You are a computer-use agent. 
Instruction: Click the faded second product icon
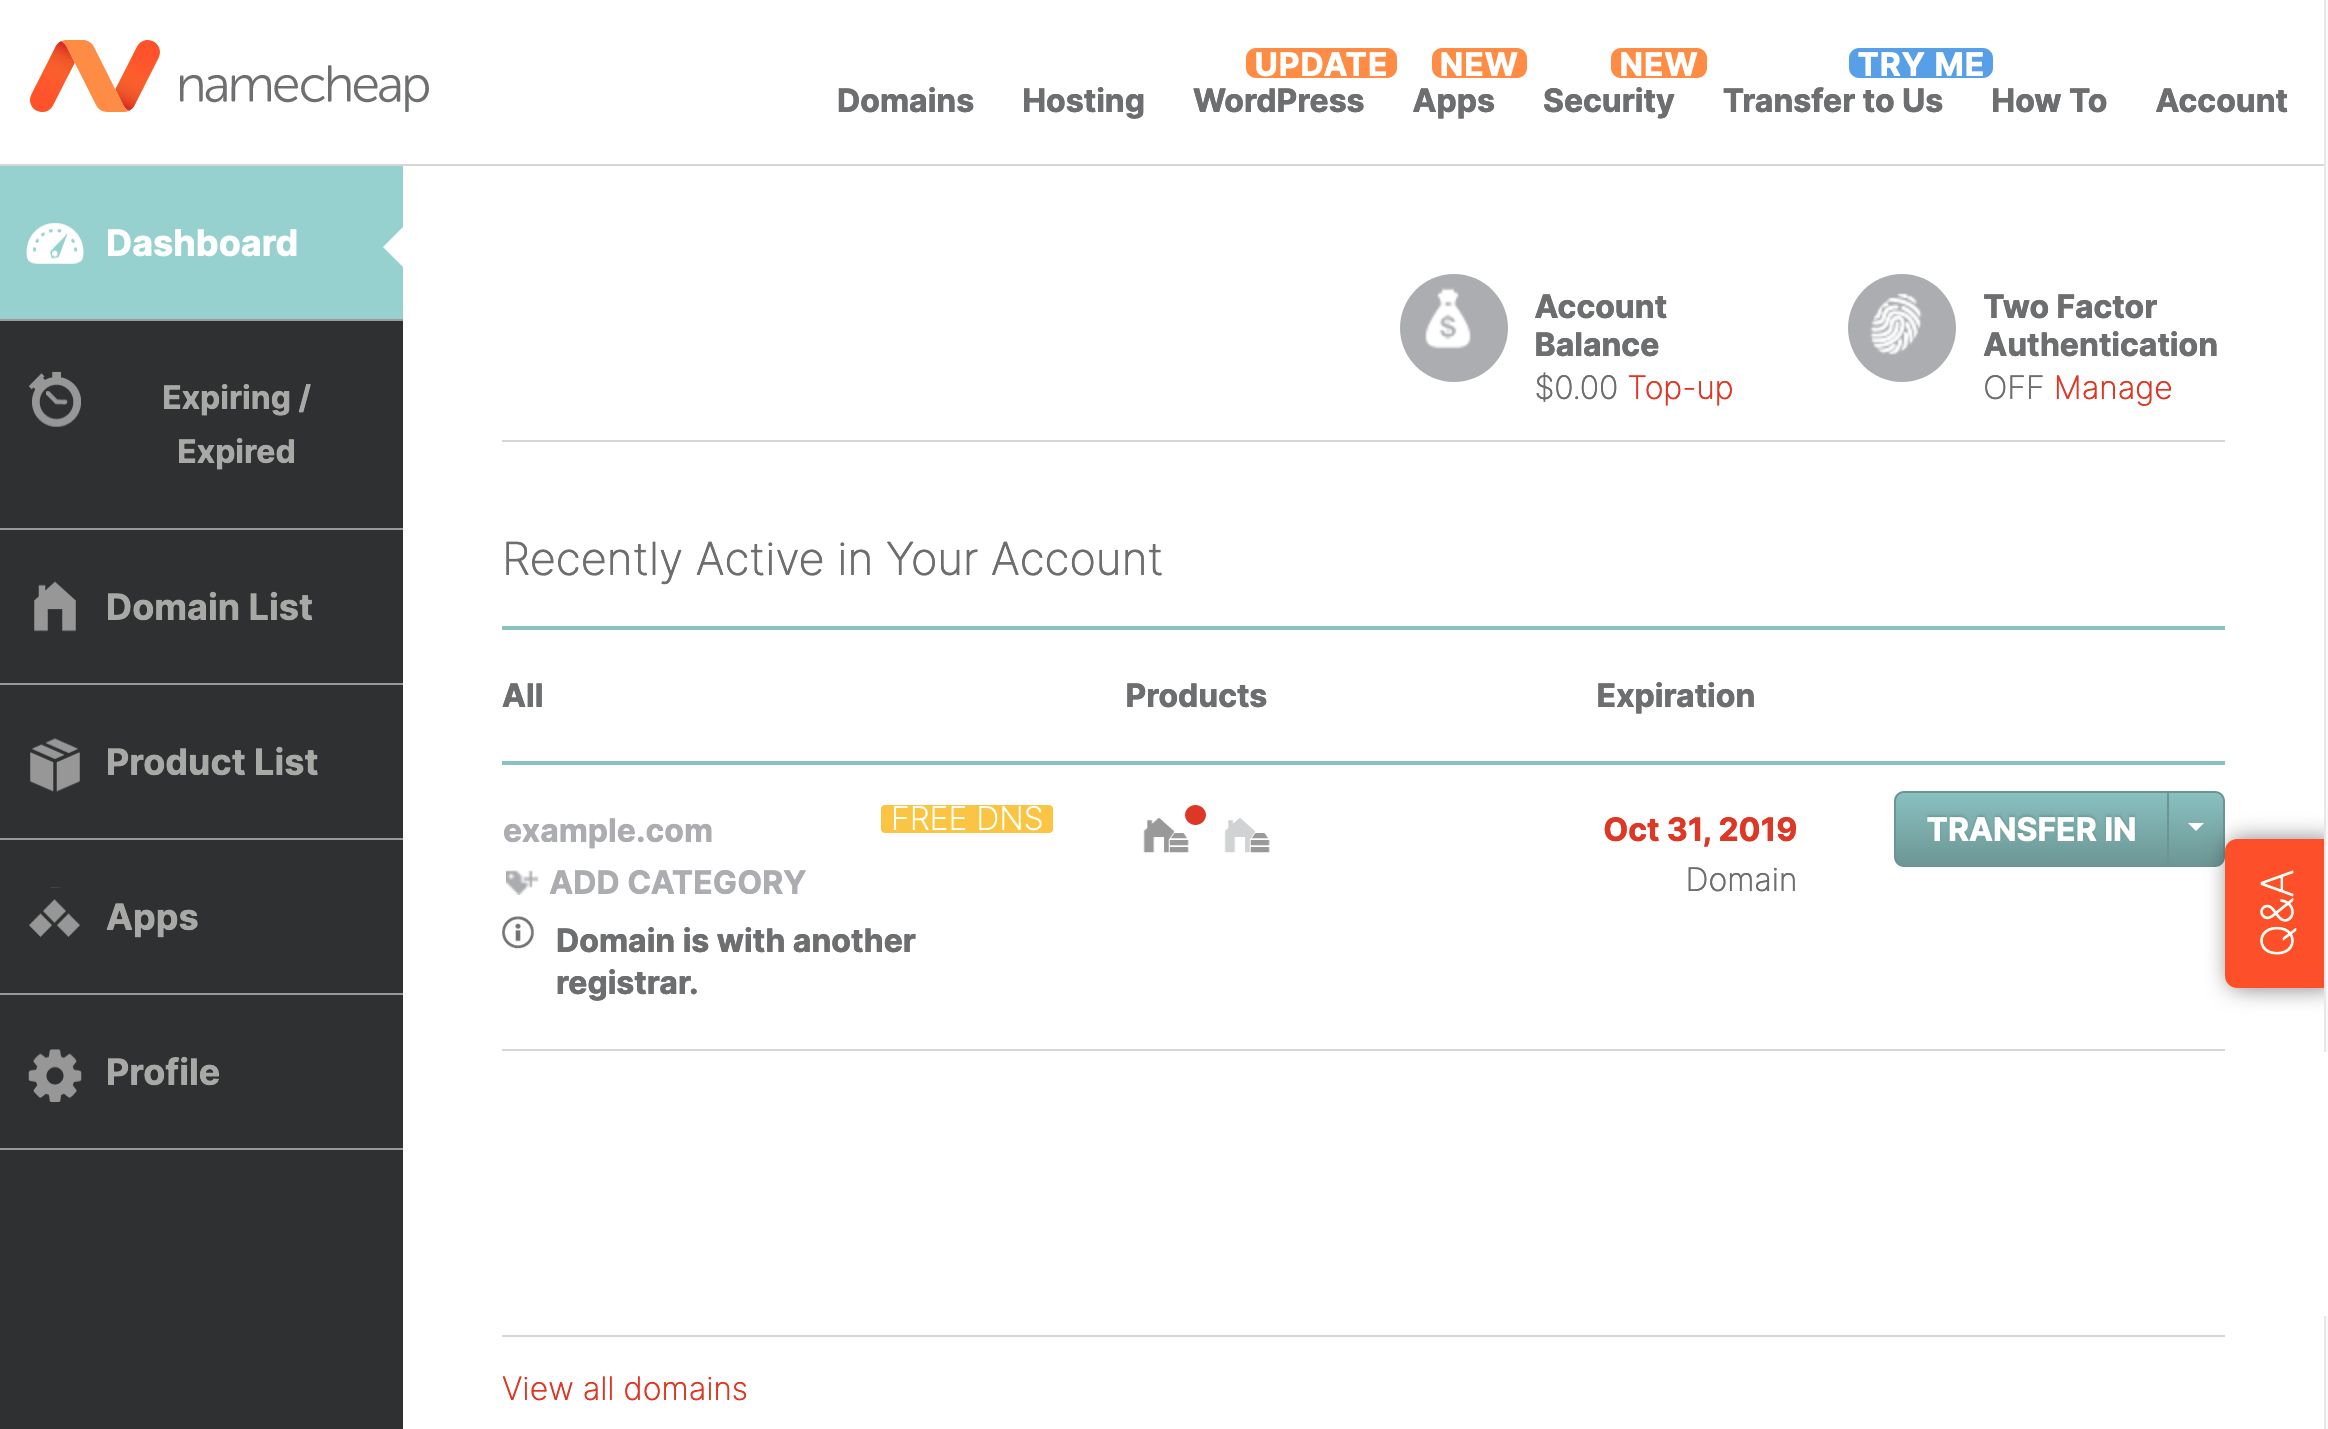[1247, 835]
